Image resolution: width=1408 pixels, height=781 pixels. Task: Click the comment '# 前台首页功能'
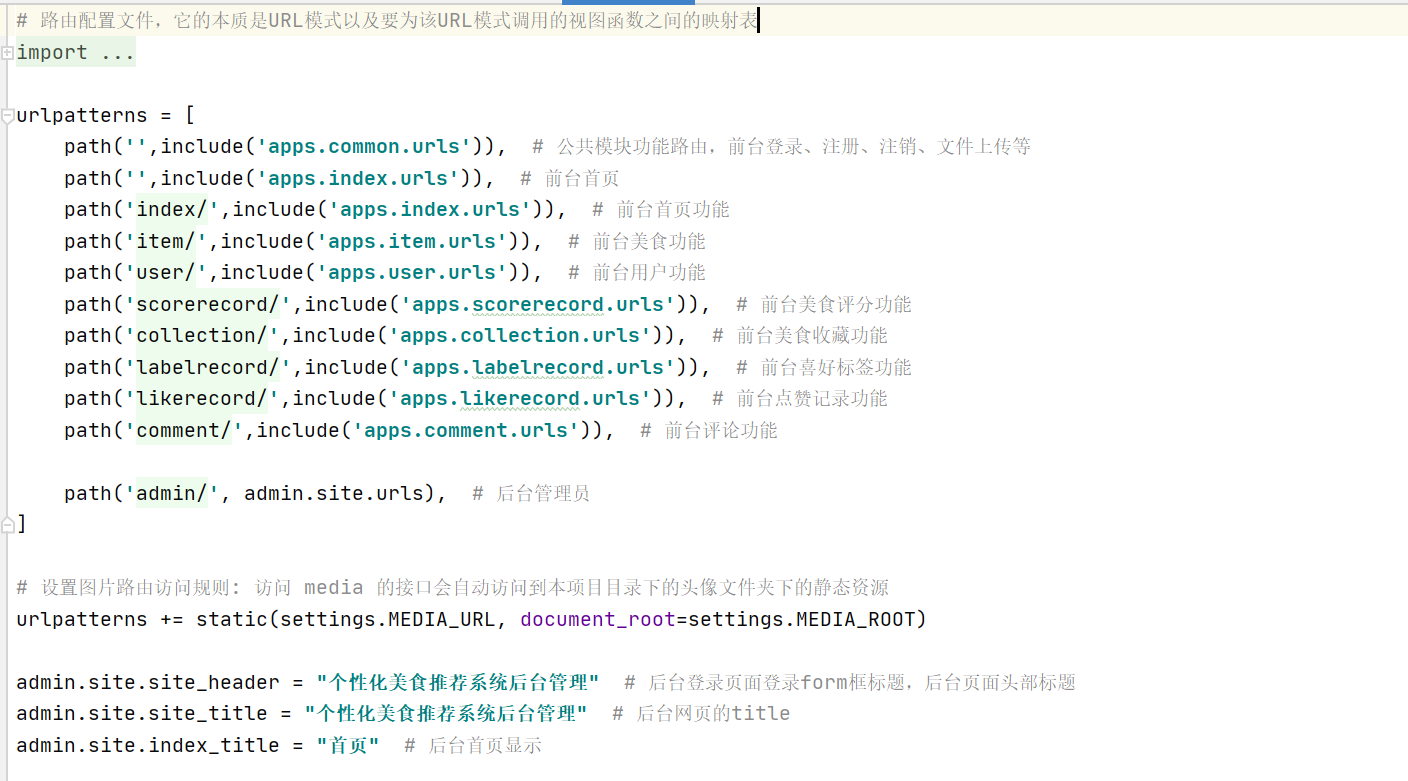[x=661, y=209]
